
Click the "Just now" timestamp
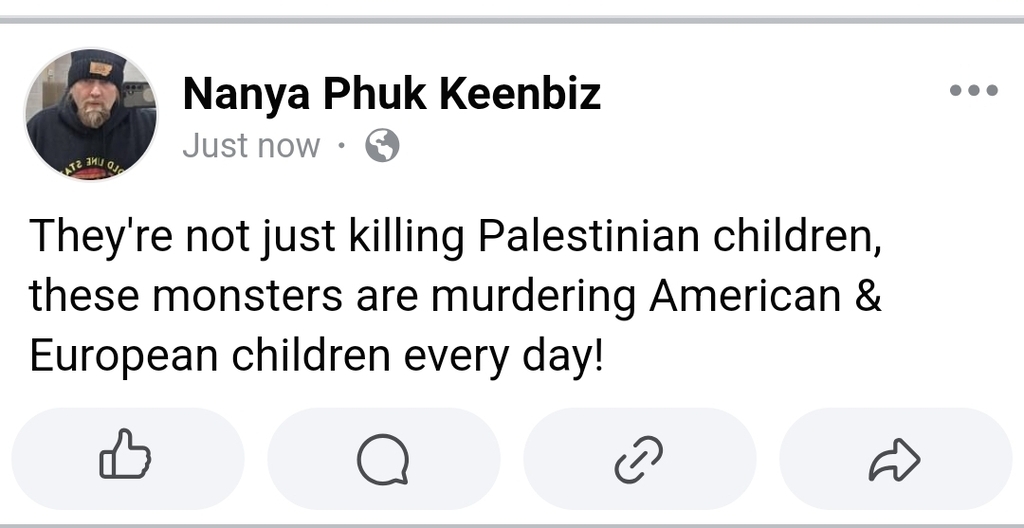click(251, 147)
